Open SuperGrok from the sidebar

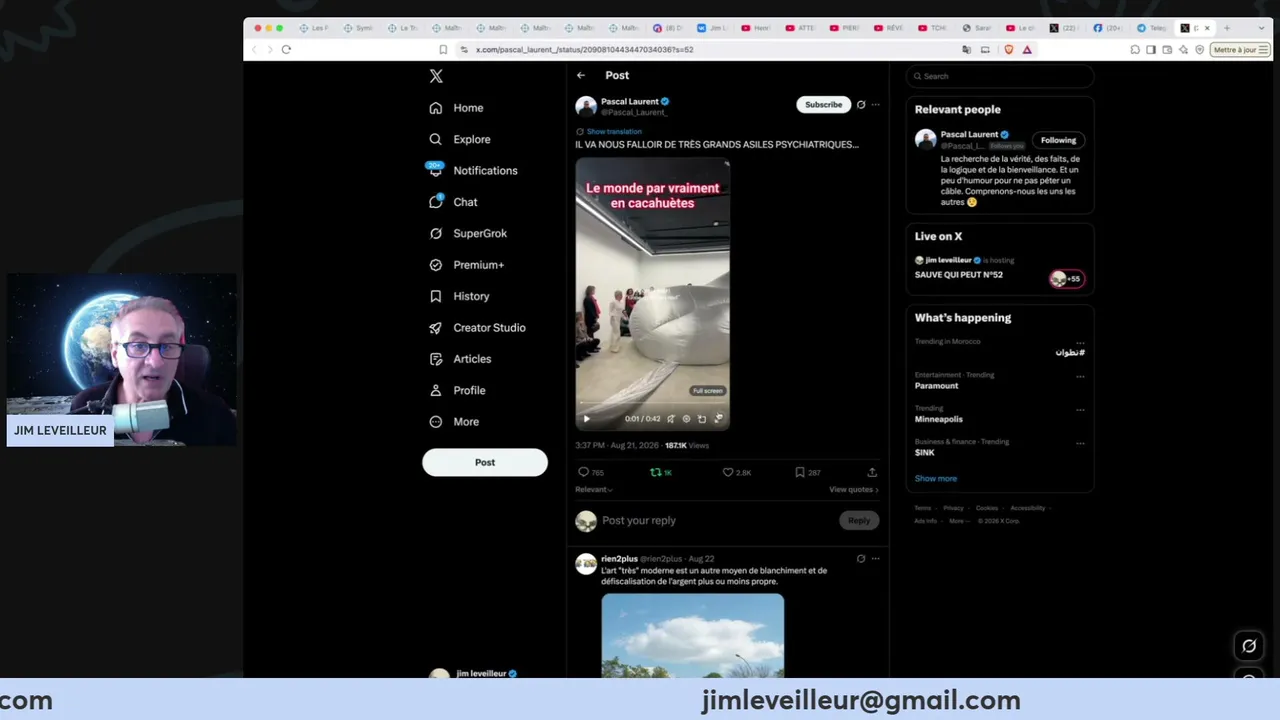(x=468, y=233)
